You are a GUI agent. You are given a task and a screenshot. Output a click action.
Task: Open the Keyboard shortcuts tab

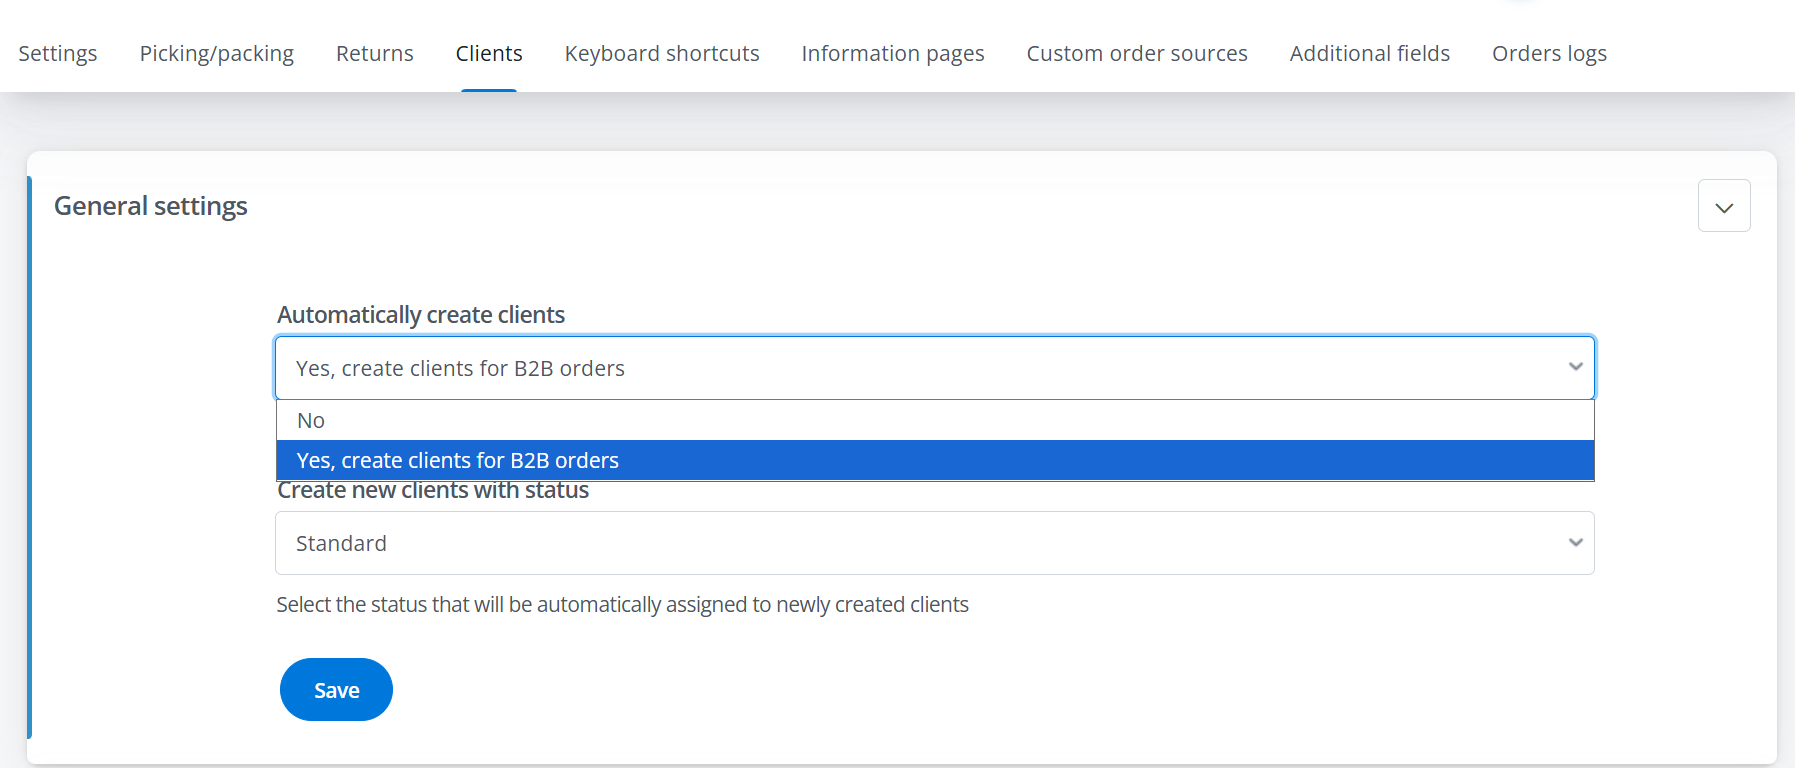pos(662,53)
